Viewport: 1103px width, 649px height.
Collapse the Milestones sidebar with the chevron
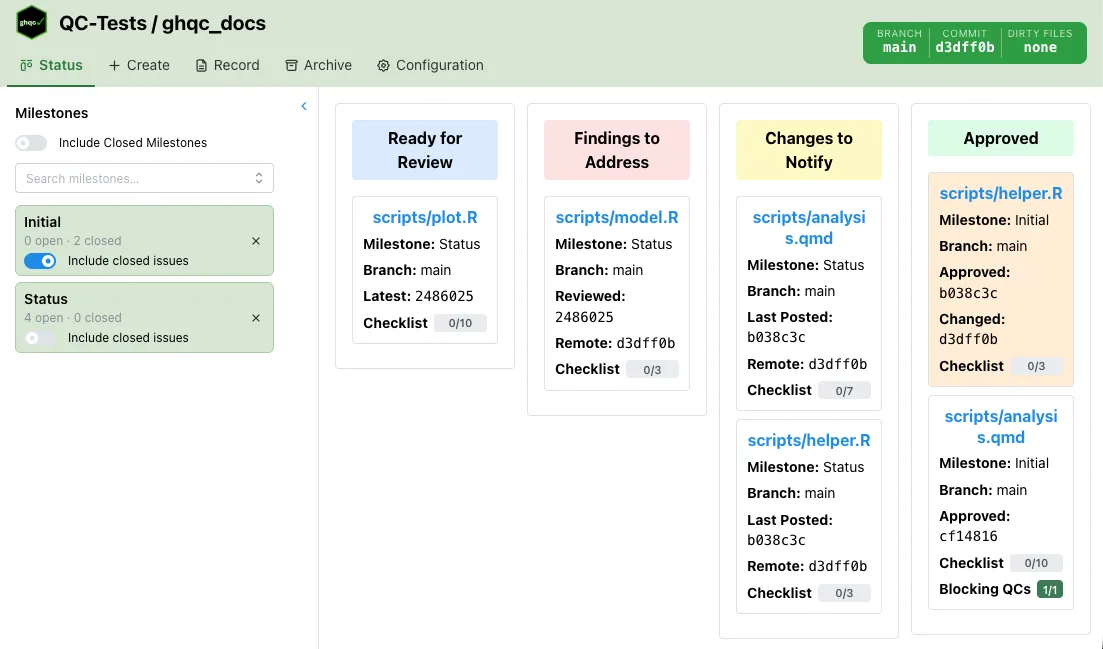coord(304,106)
